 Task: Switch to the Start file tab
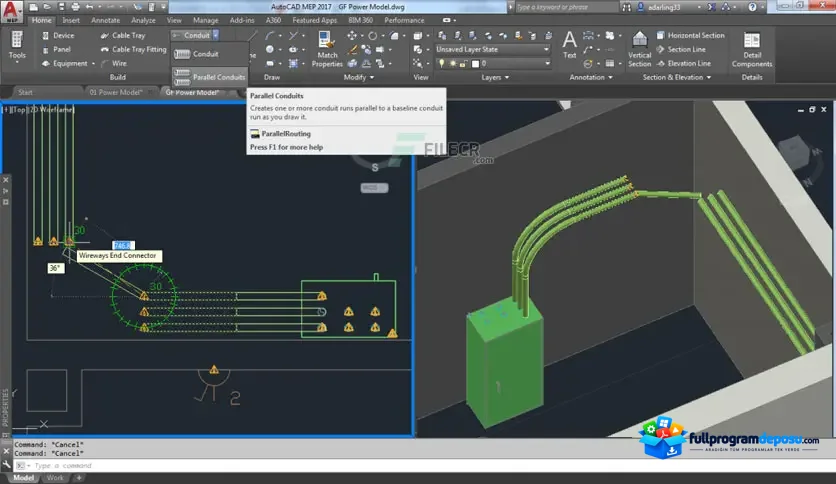[x=25, y=92]
